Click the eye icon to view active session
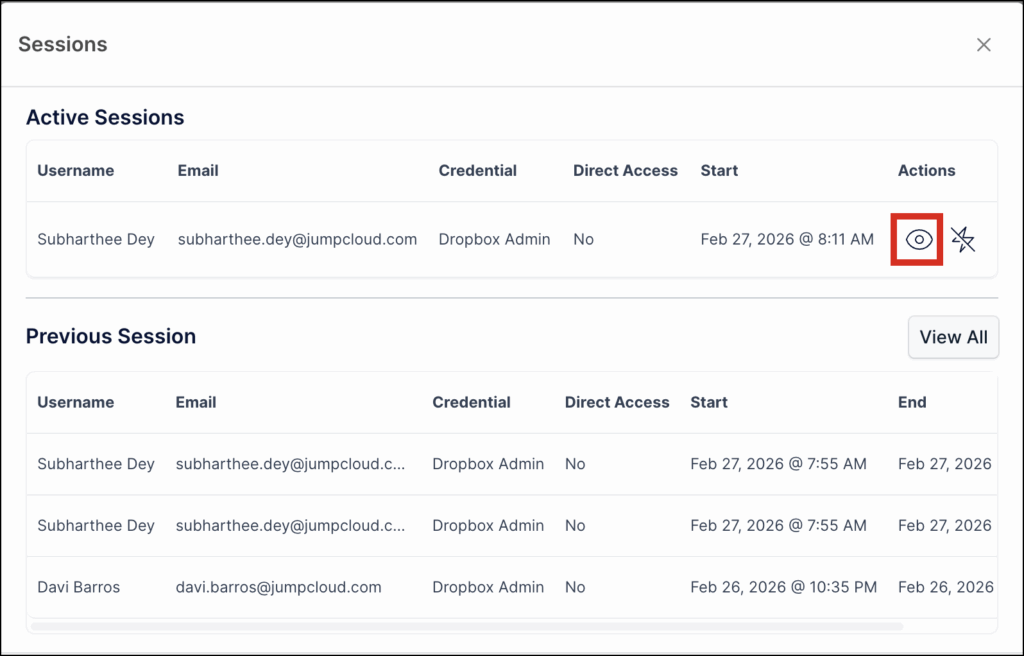Screen dimensions: 1024x656 tap(918, 240)
